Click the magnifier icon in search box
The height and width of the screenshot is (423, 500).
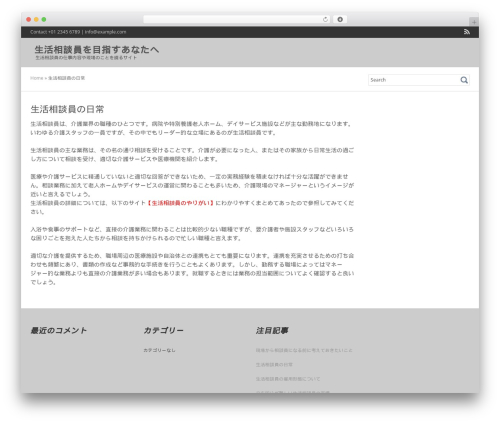pos(464,80)
